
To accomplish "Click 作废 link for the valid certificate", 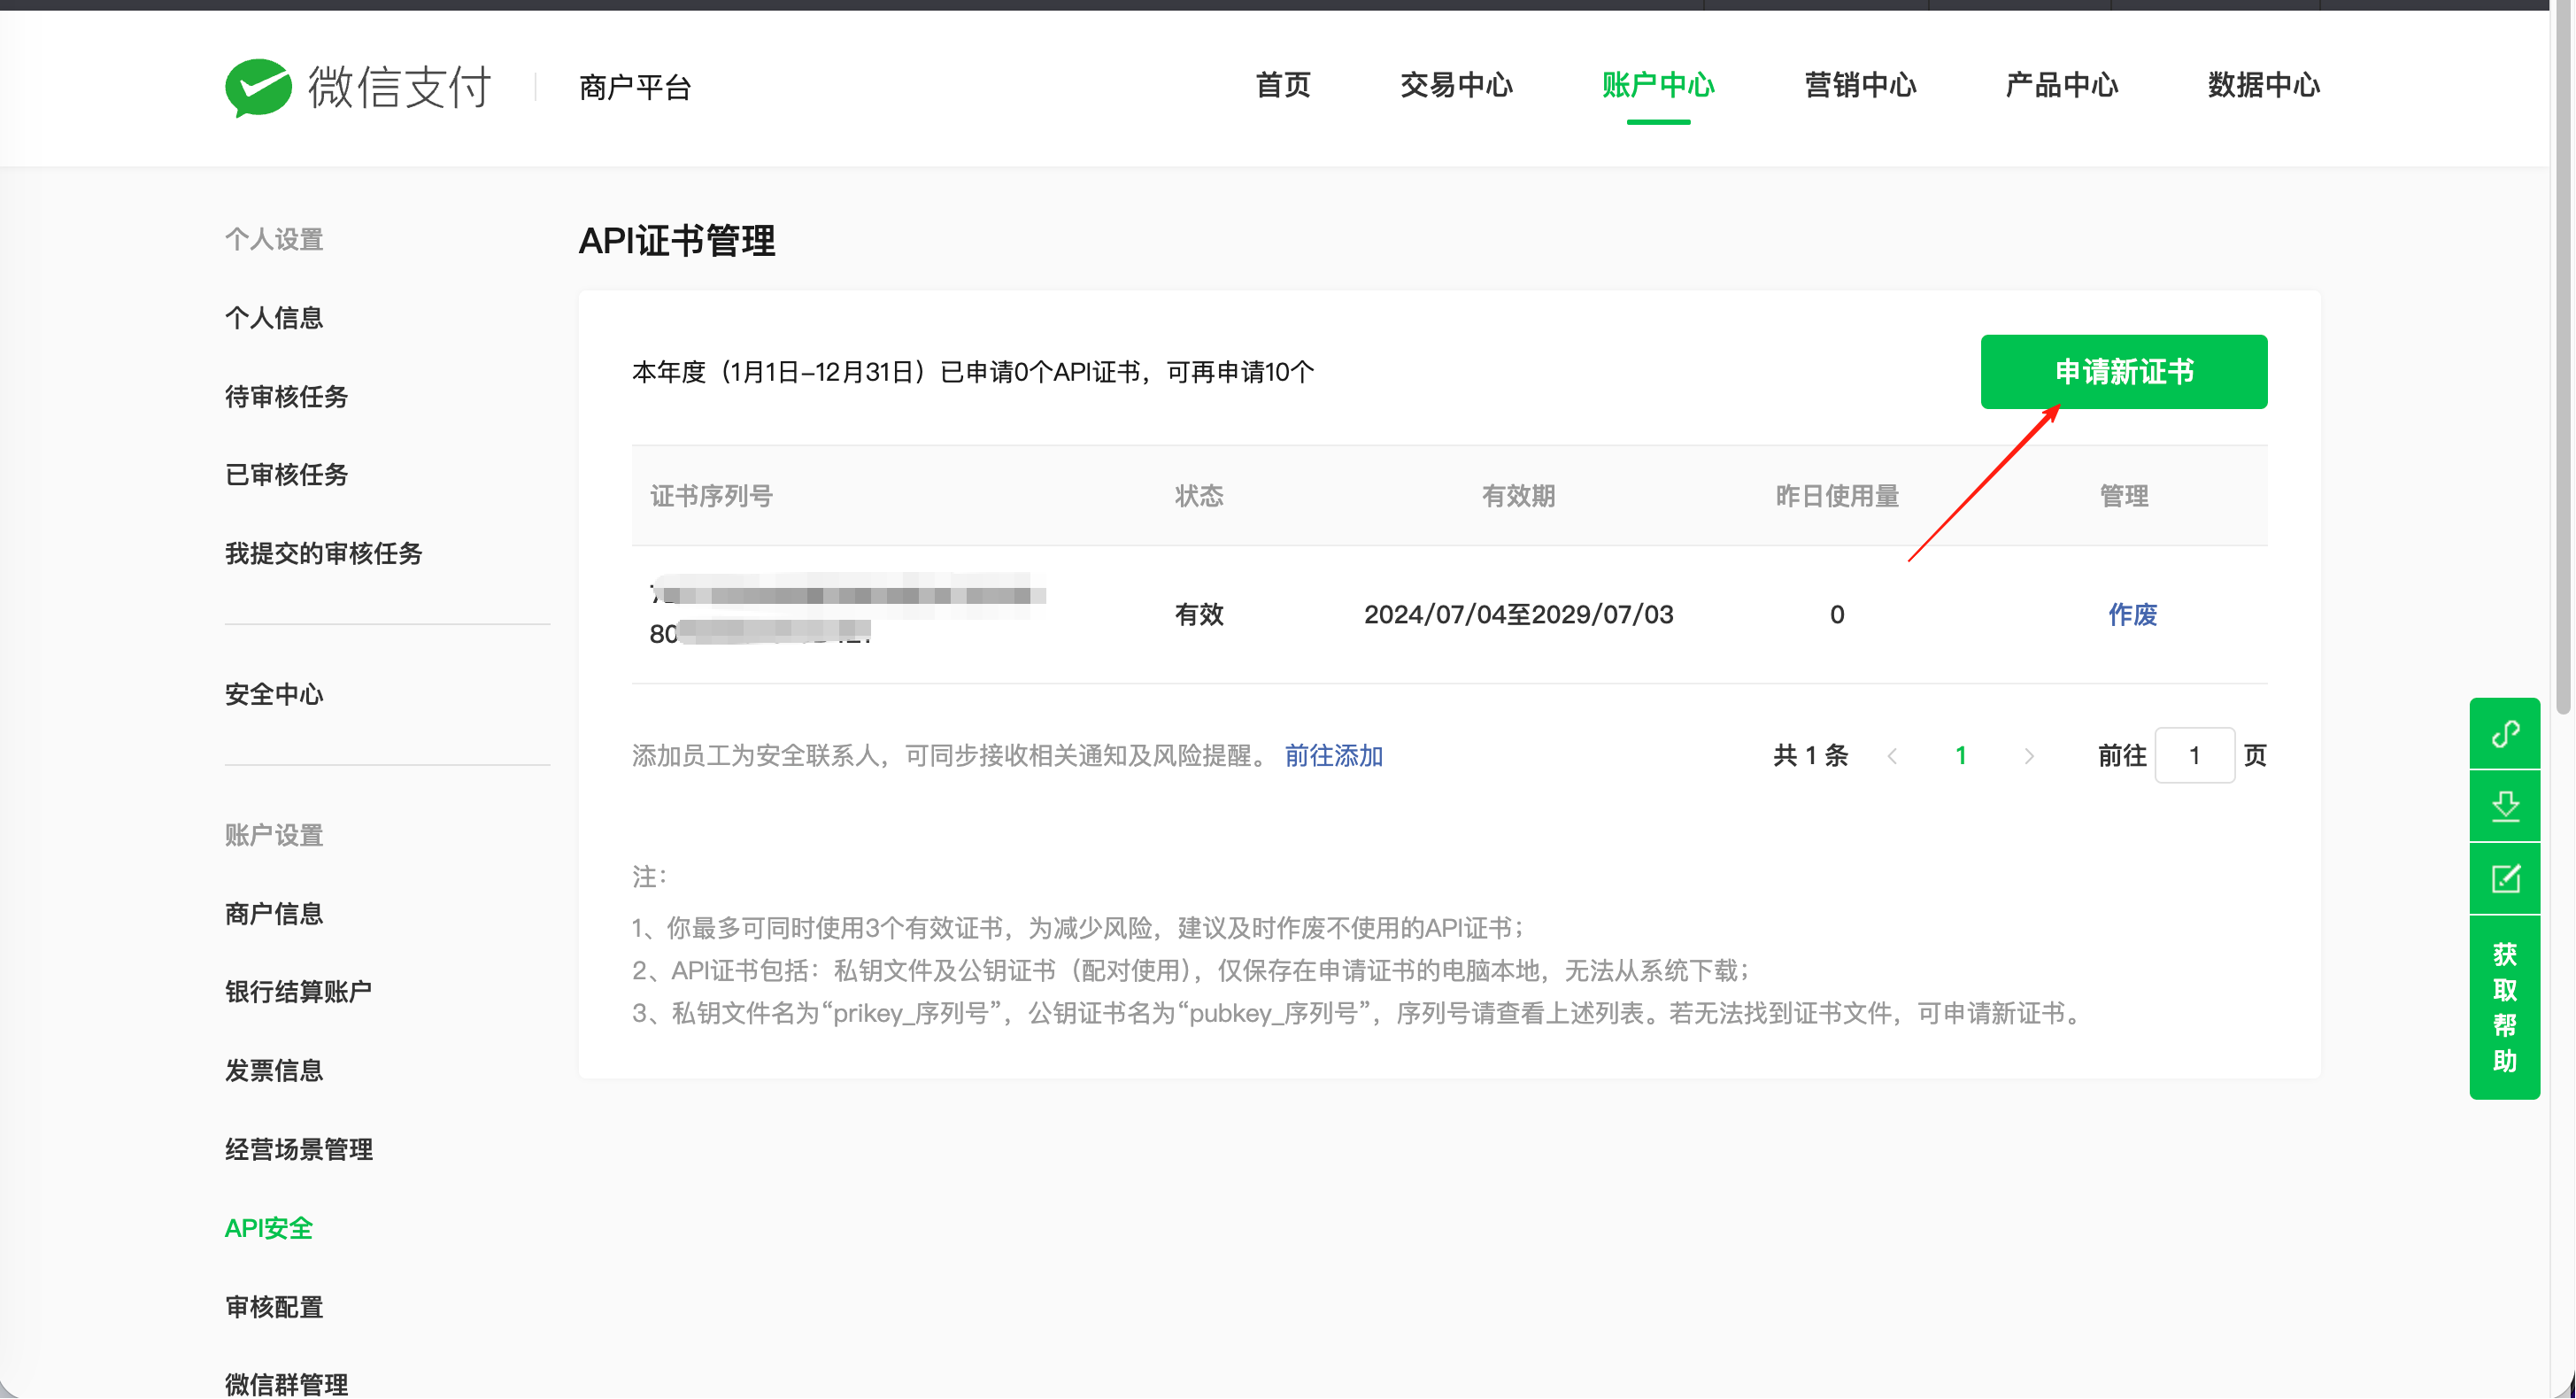I will click(x=2132, y=615).
